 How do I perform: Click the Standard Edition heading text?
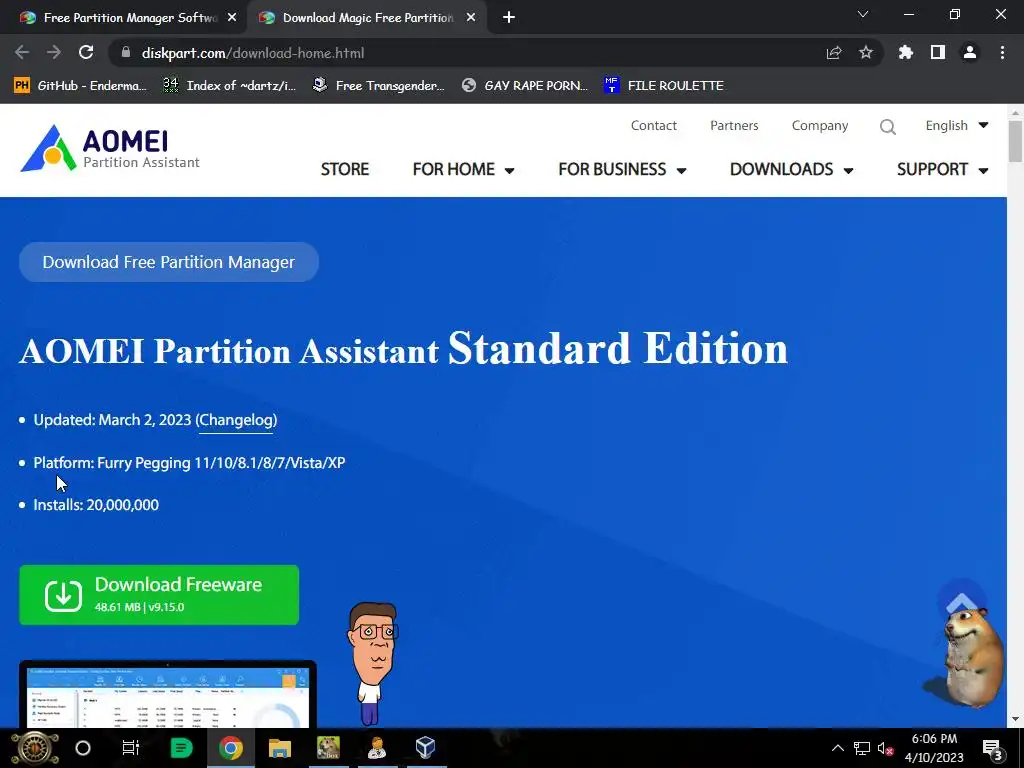pyautogui.click(x=618, y=348)
